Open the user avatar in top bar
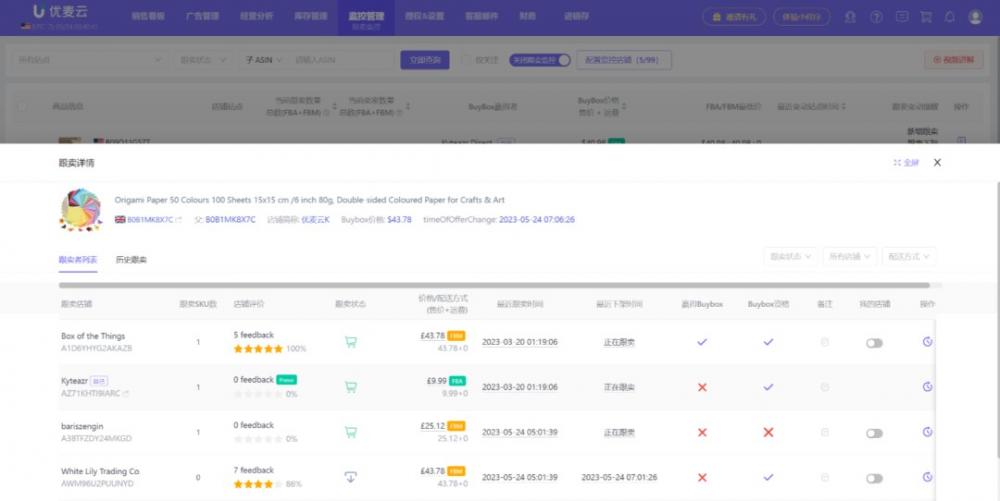1000x501 pixels. point(975,17)
